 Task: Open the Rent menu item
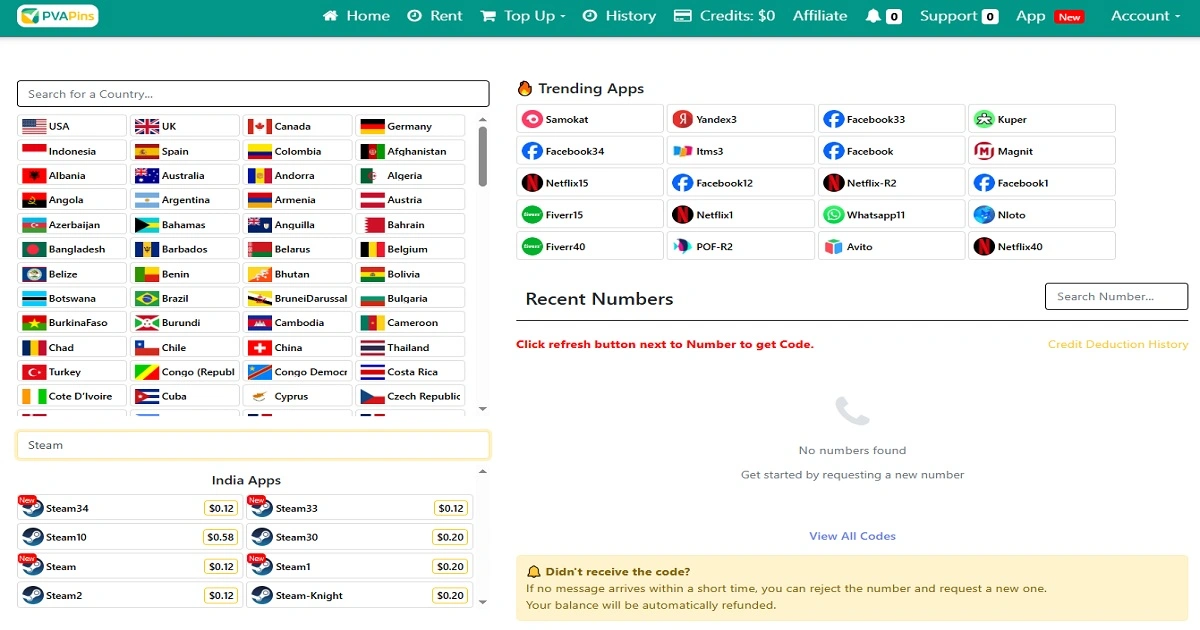(435, 16)
